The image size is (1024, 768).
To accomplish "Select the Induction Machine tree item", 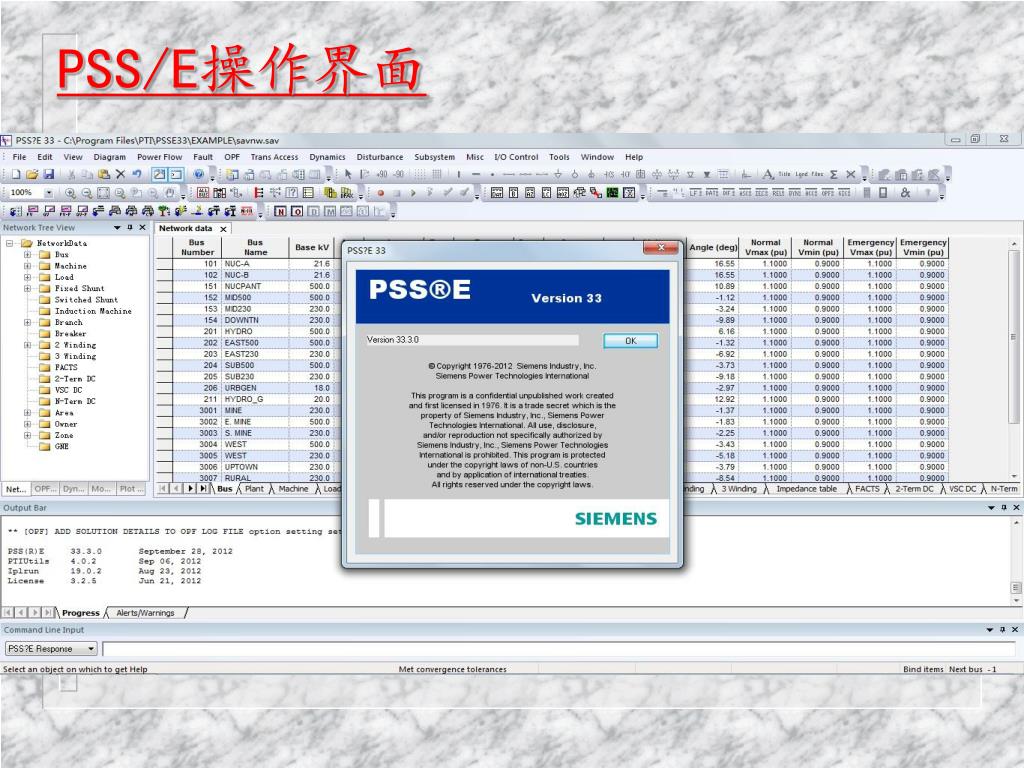I will (x=93, y=311).
